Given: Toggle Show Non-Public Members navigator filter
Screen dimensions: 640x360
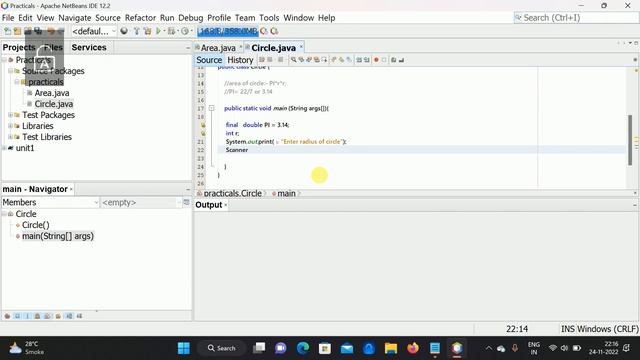Looking at the screenshot, I should click(38, 316).
